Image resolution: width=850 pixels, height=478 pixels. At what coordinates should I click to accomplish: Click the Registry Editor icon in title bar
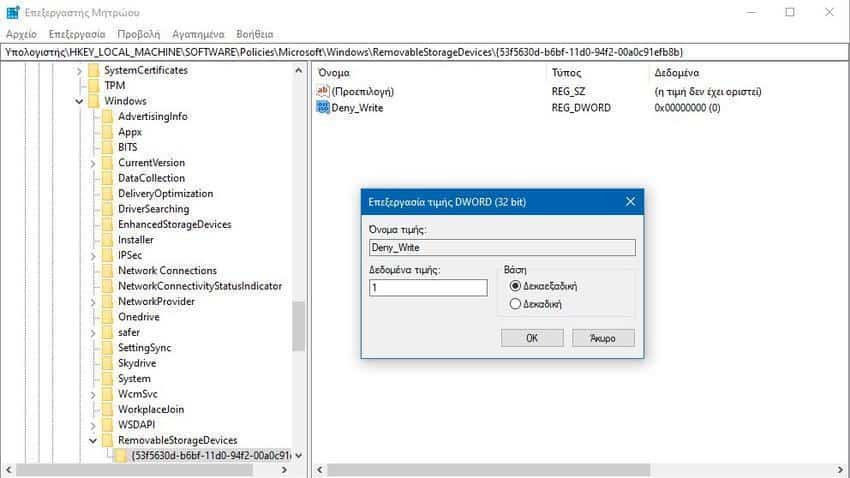pos(12,12)
